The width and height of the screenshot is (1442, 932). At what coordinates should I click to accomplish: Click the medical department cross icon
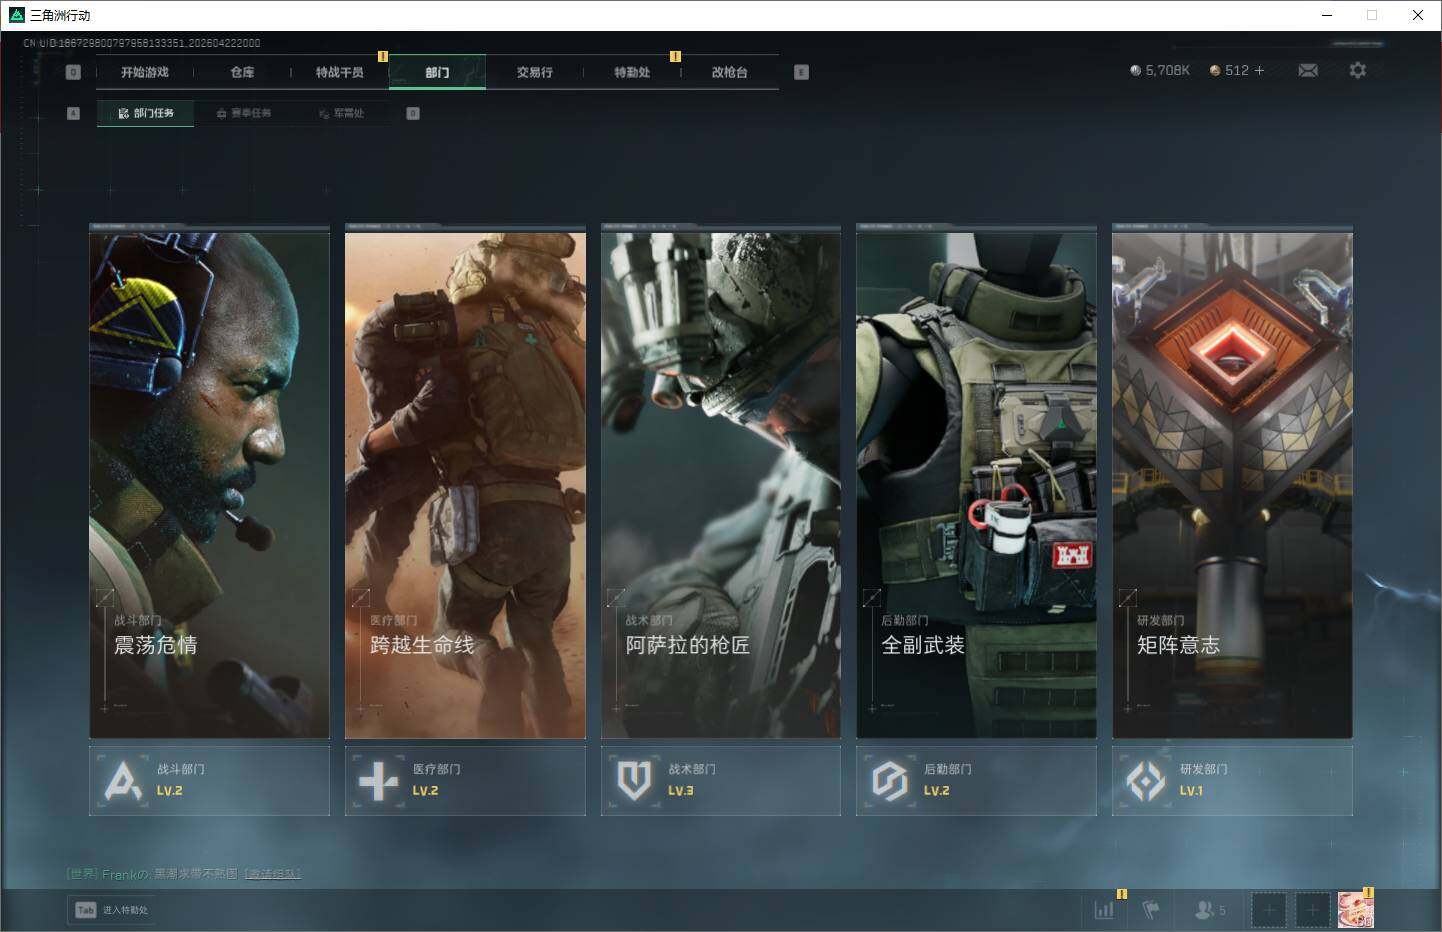point(378,781)
